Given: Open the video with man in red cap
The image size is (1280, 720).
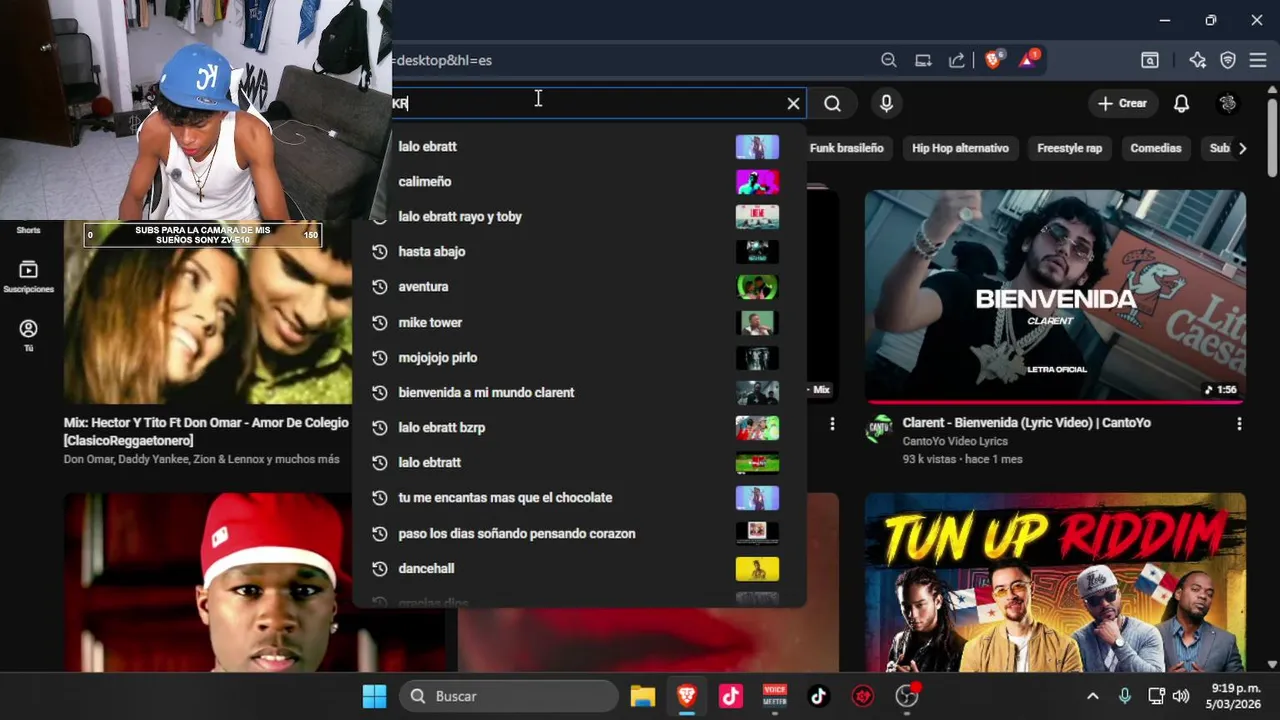Looking at the screenshot, I should [208, 582].
